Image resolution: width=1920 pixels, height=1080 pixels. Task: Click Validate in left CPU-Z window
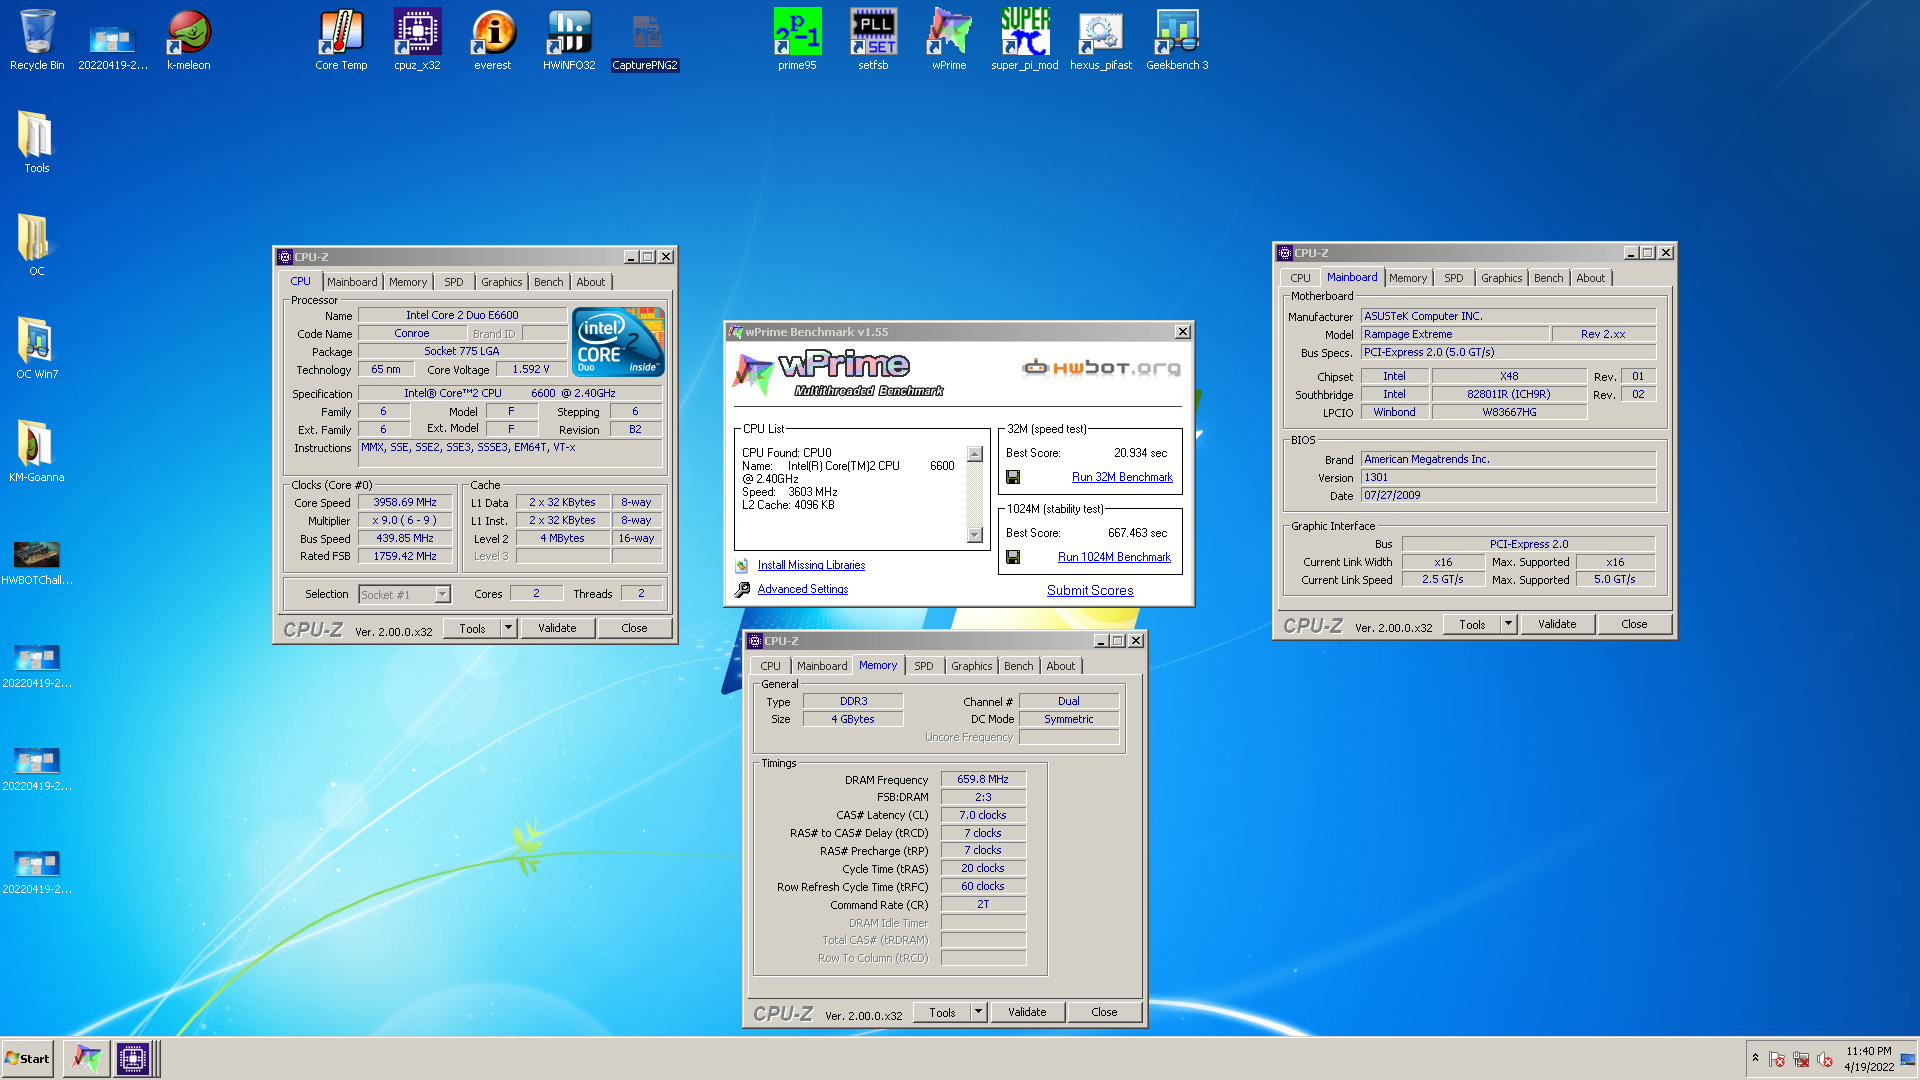click(557, 628)
